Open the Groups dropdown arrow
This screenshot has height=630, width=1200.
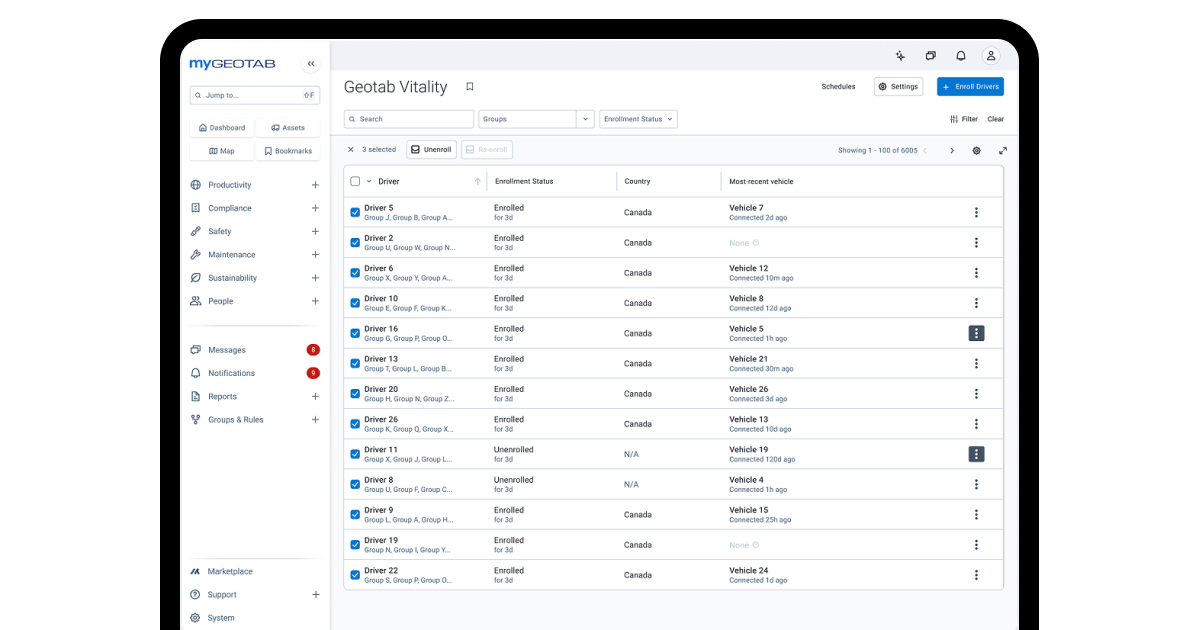coord(586,119)
